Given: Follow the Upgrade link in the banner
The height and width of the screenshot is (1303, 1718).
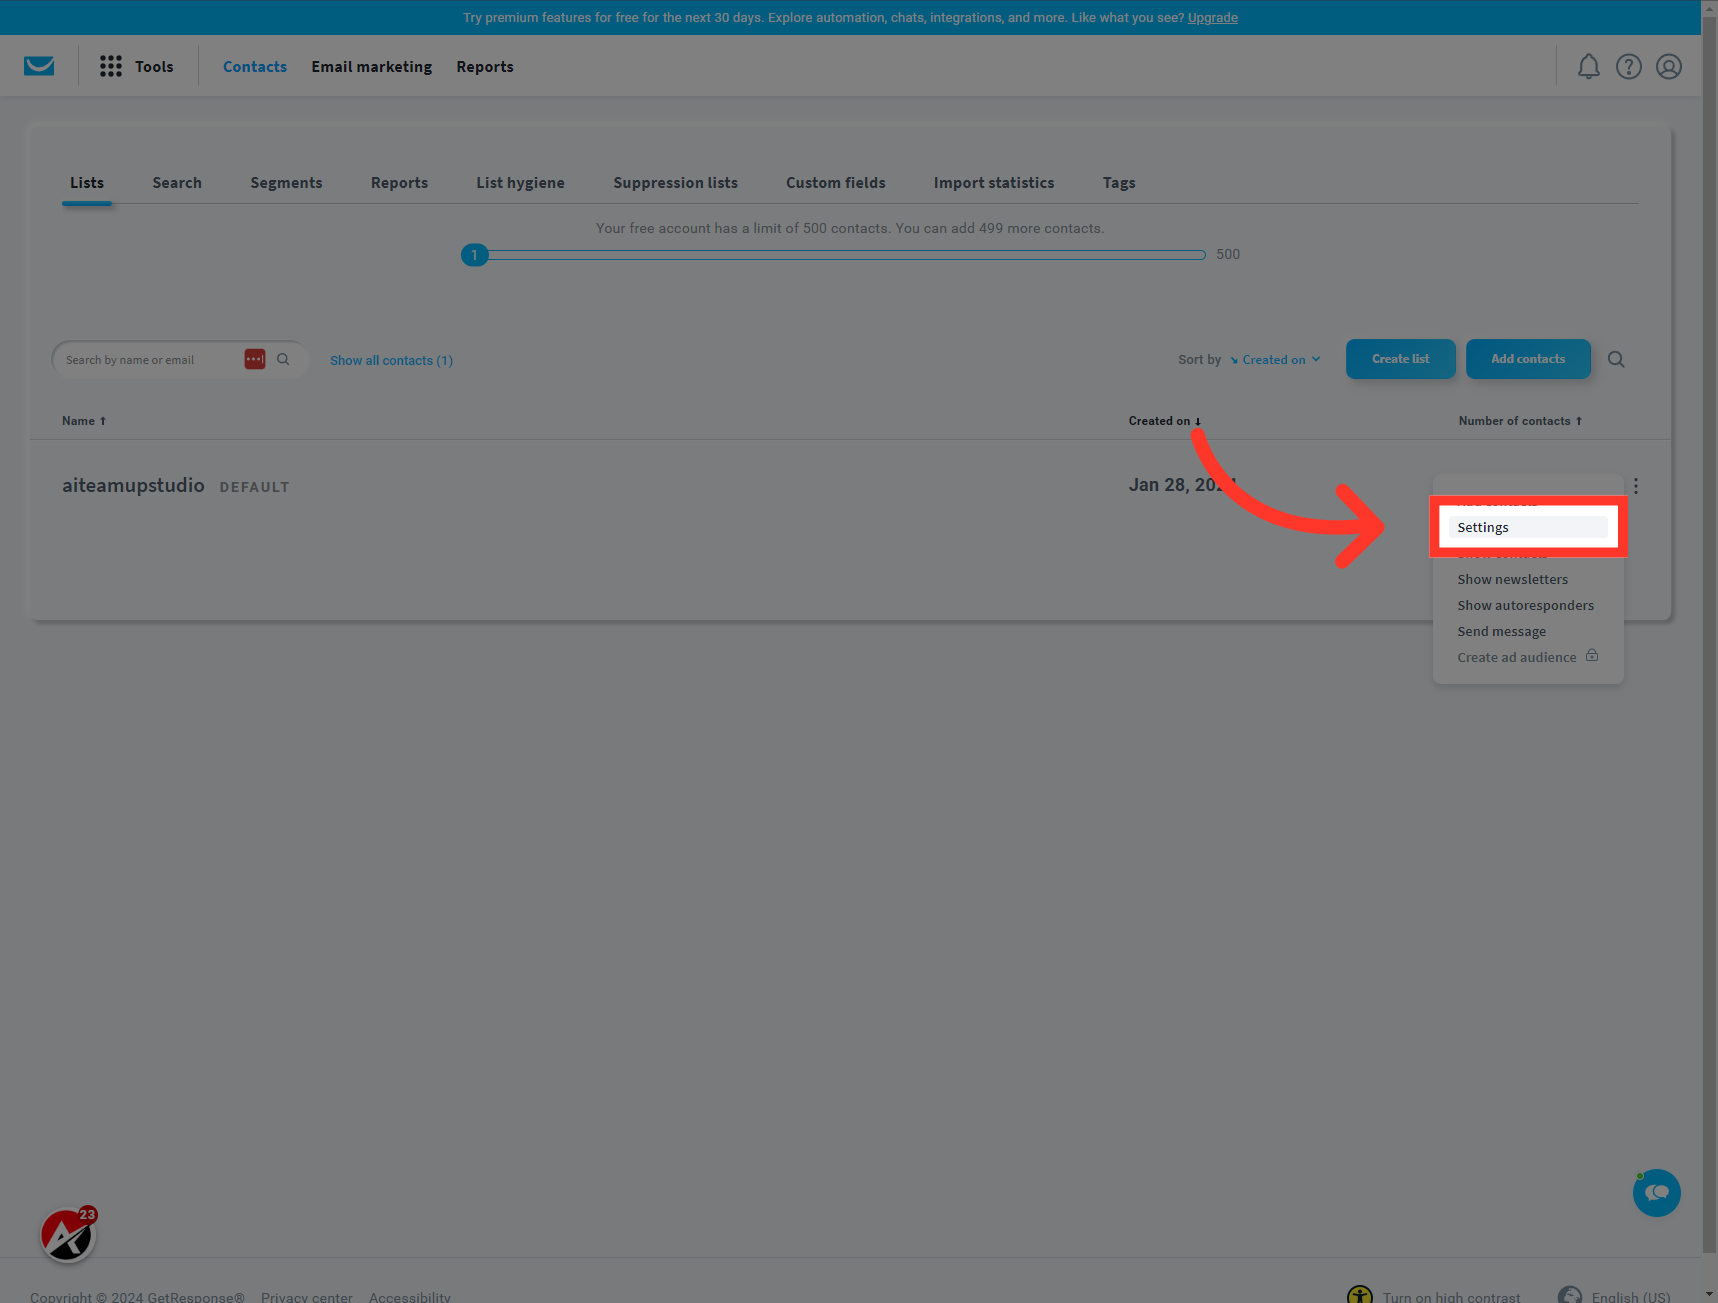Looking at the screenshot, I should coord(1212,18).
